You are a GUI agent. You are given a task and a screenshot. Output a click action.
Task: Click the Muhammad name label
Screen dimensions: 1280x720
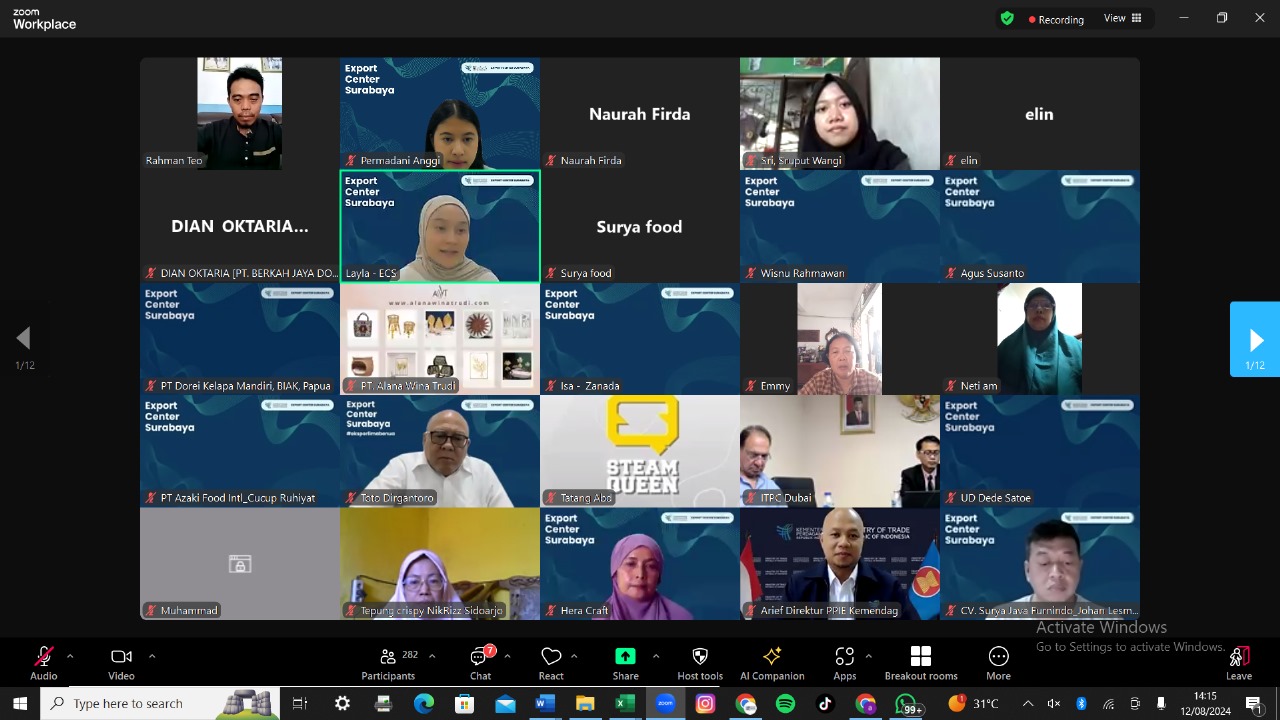pyautogui.click(x=189, y=610)
